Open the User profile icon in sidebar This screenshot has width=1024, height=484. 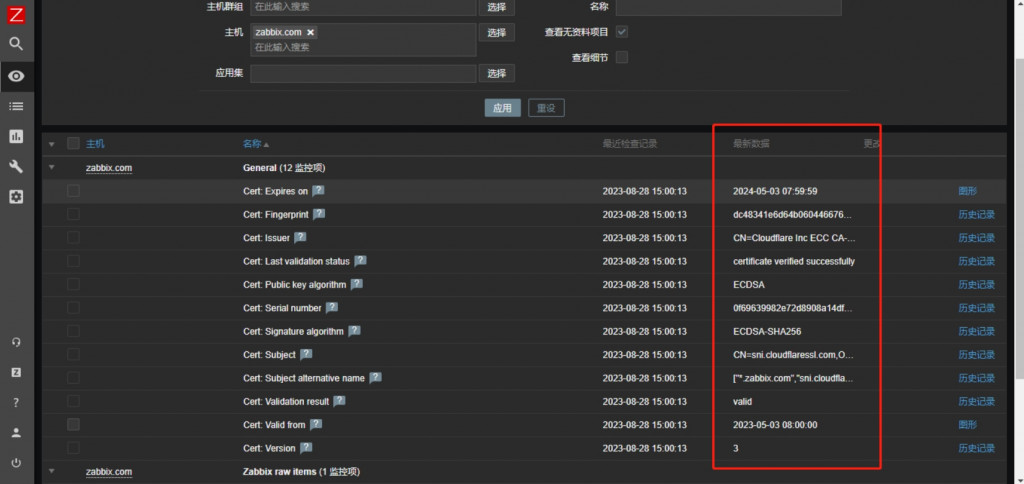16,432
